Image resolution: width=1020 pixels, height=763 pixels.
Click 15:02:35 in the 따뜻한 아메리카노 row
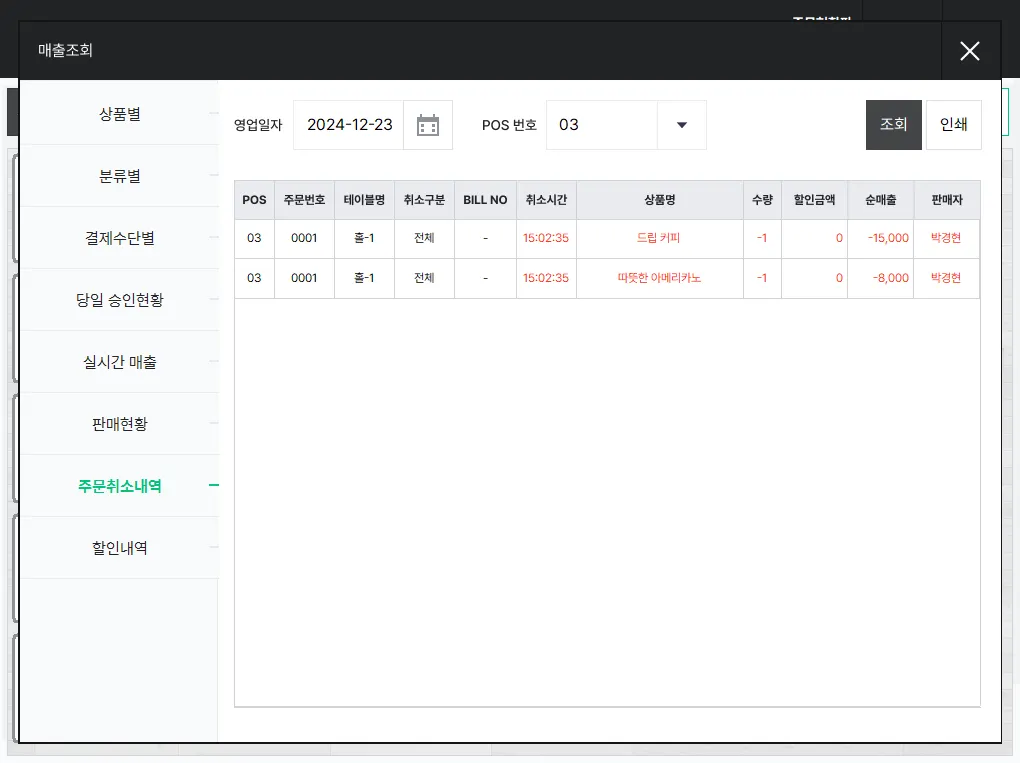(x=546, y=278)
